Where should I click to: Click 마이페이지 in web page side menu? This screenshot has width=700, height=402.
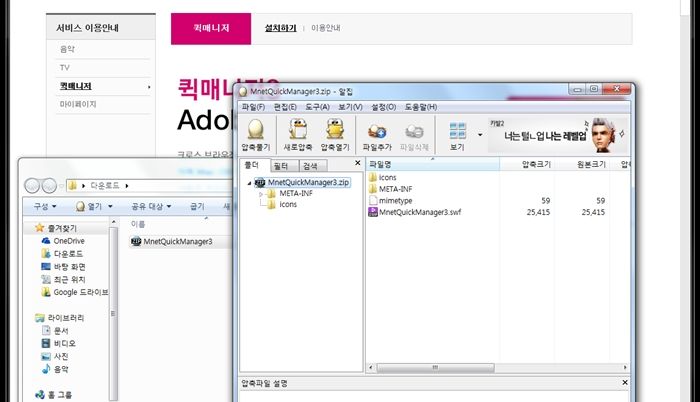[78, 104]
